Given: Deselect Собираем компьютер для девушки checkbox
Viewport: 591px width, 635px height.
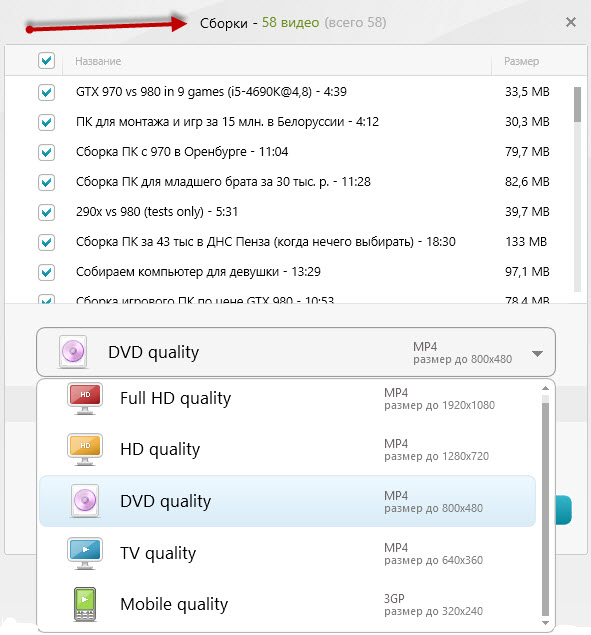Looking at the screenshot, I should coord(47,272).
